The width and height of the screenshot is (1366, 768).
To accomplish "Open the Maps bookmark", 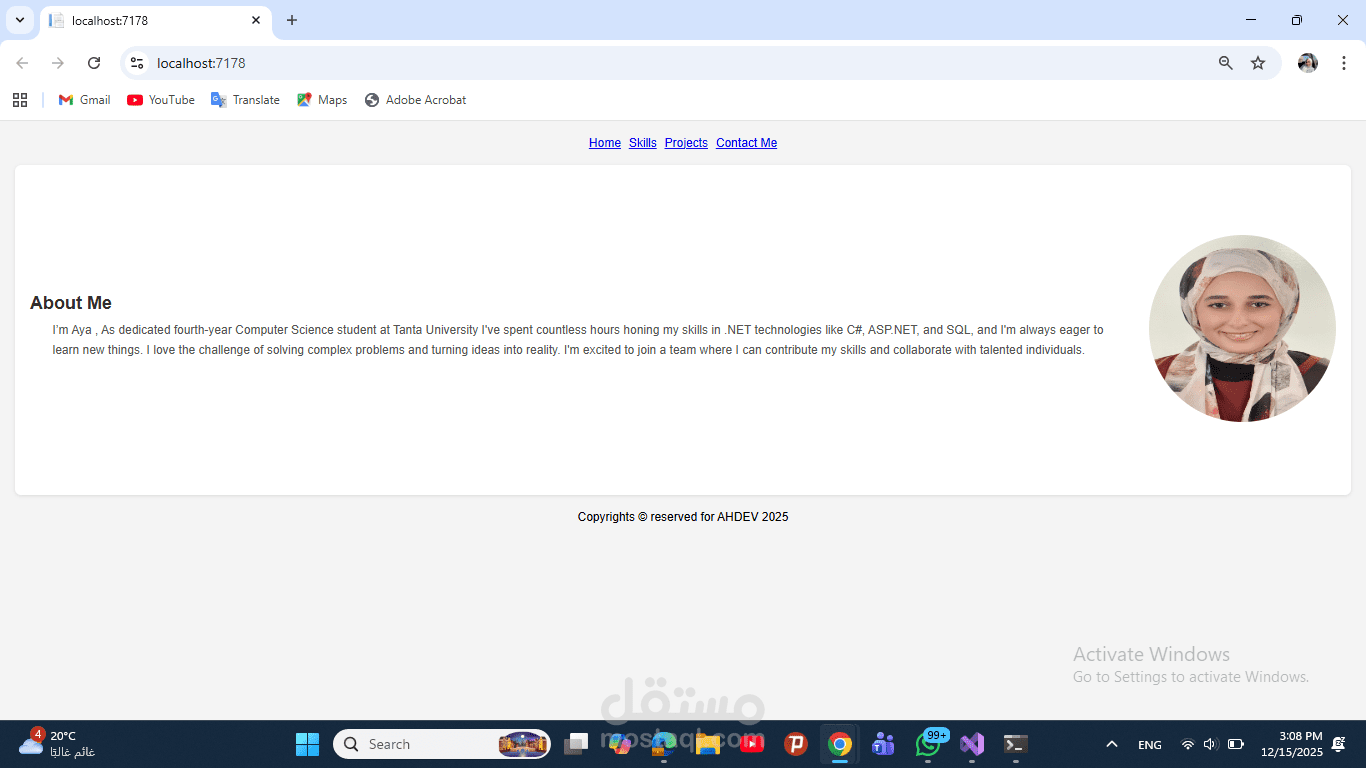I will pyautogui.click(x=322, y=100).
